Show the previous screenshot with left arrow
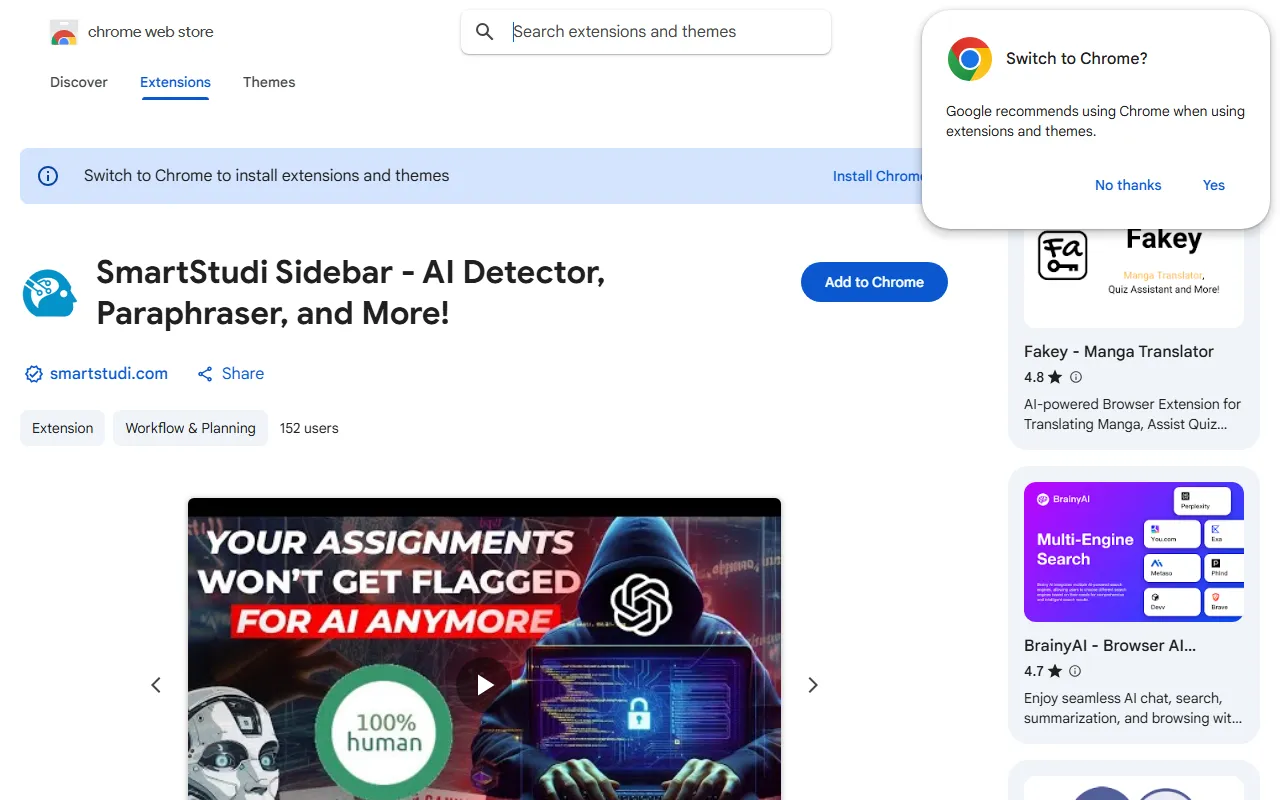1280x800 pixels. pyautogui.click(x=156, y=685)
